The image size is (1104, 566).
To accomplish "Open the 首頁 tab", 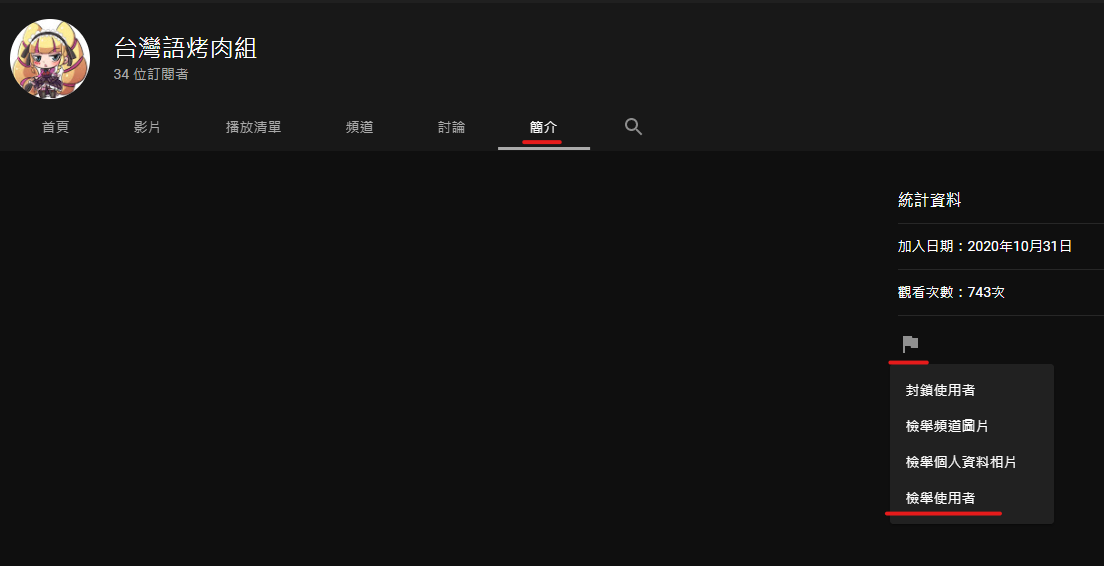I will coord(55,127).
